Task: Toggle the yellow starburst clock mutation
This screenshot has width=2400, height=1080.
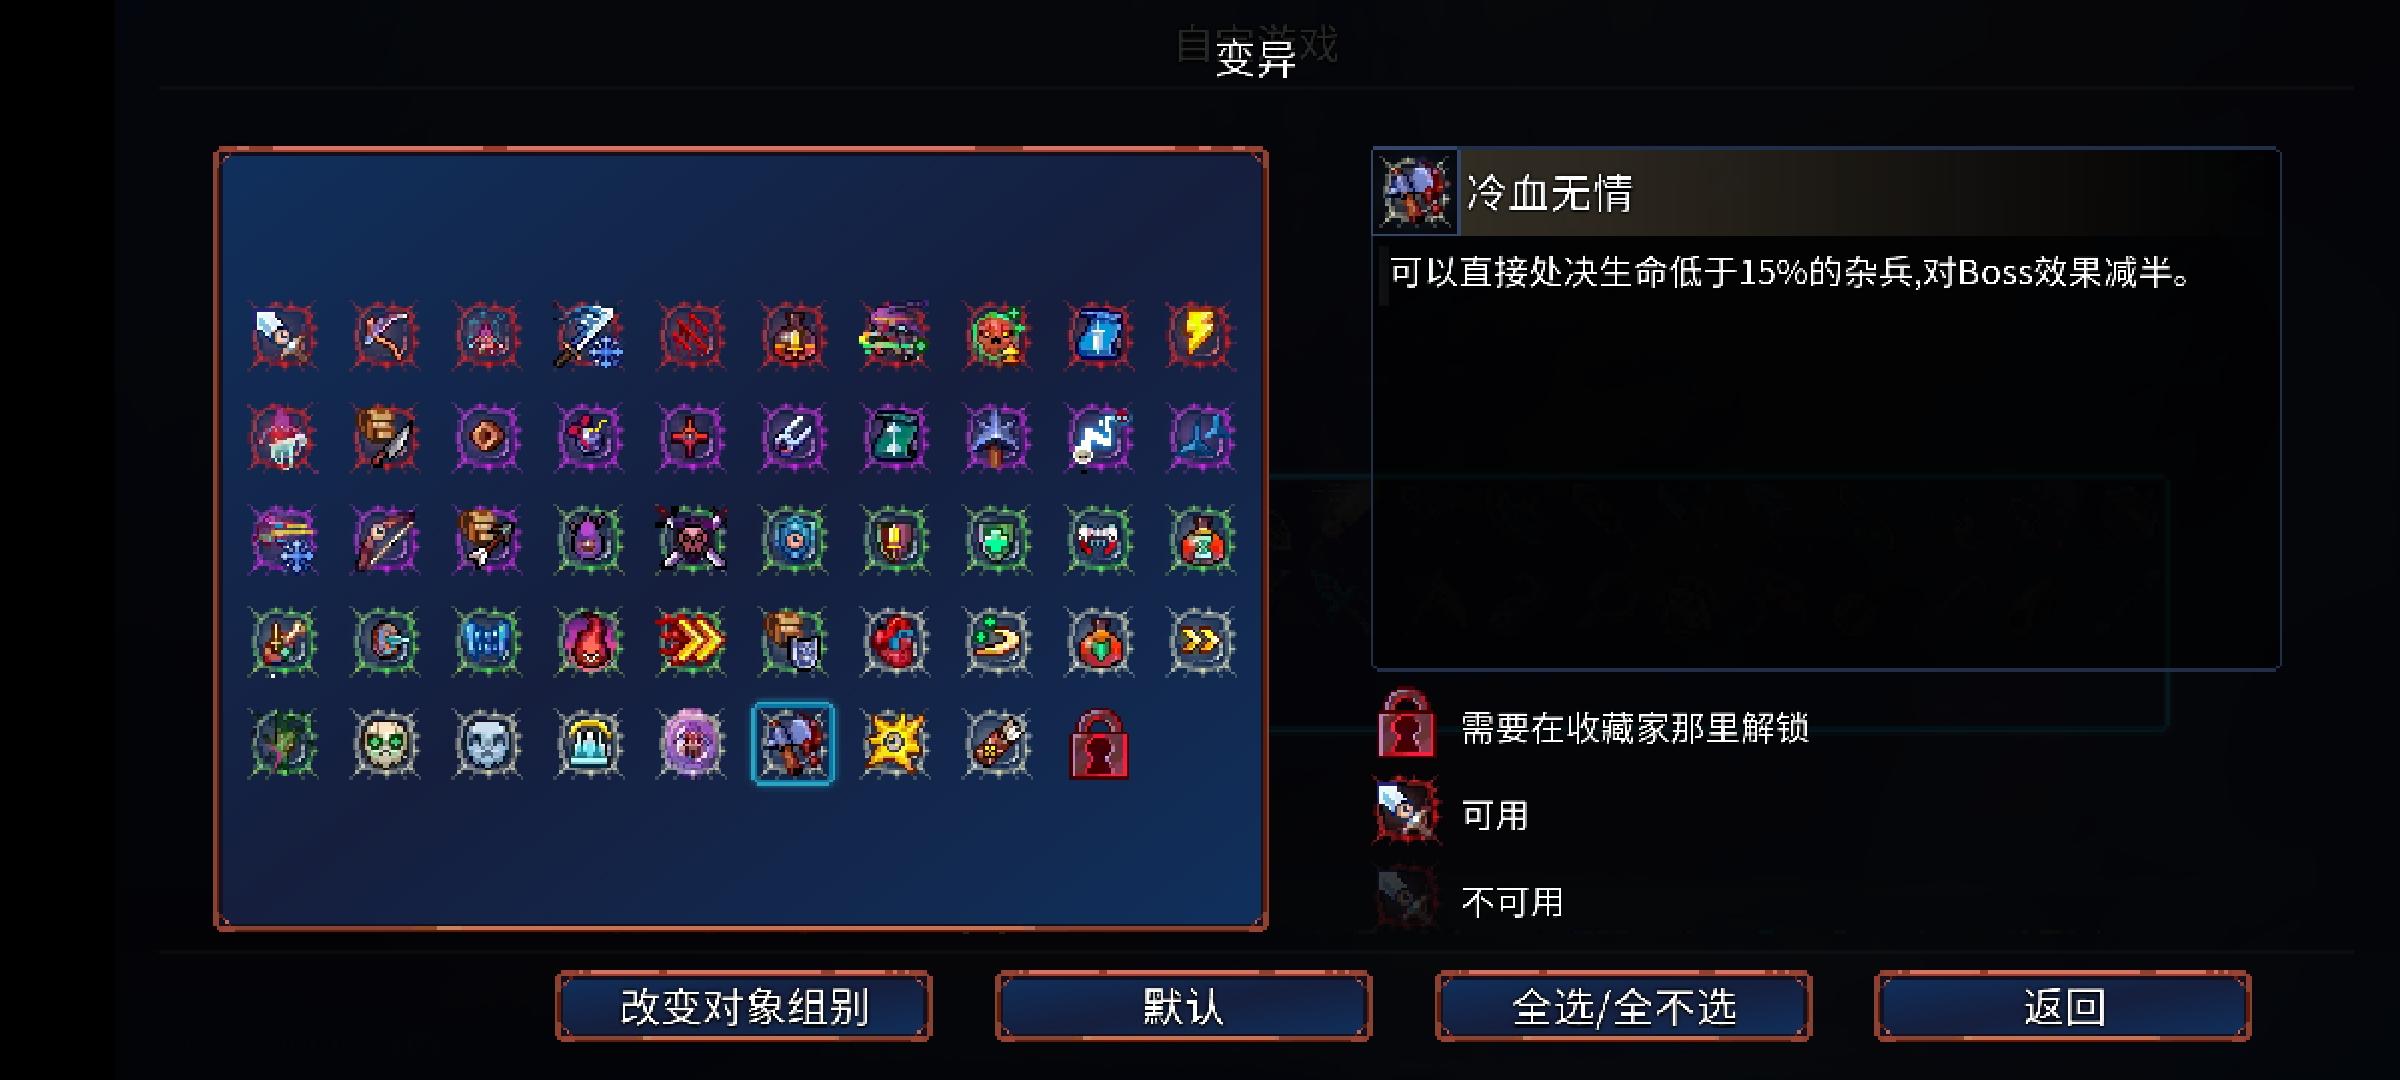Action: (895, 743)
